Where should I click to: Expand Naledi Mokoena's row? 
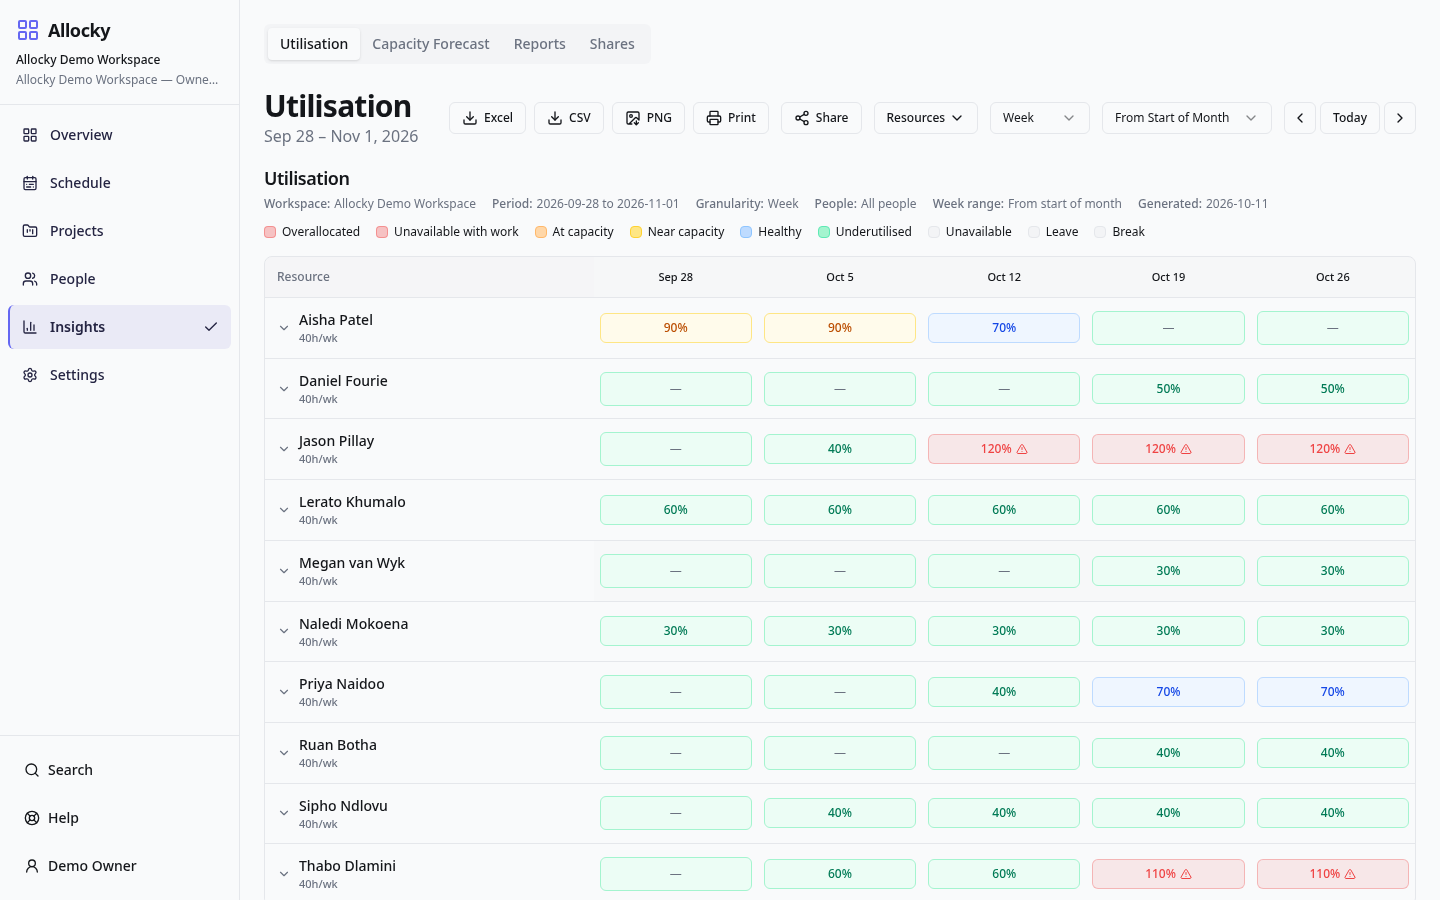point(284,631)
